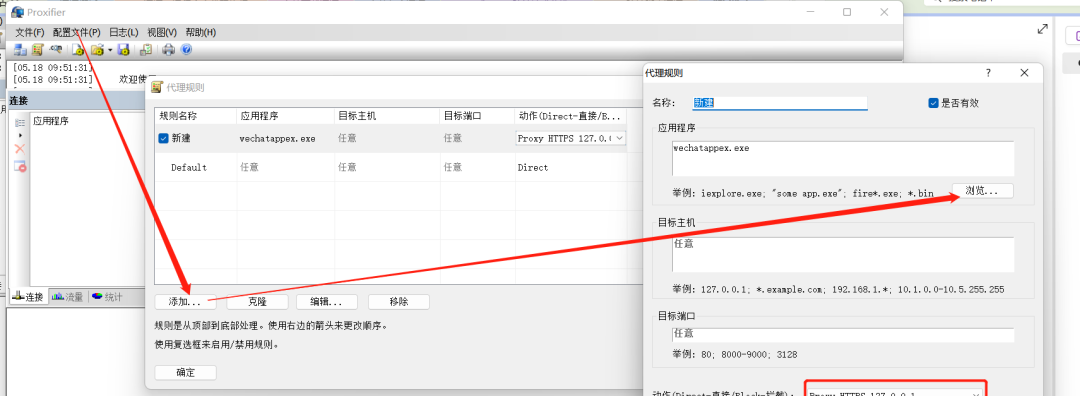Click the 目标主机 column header
The image size is (1080, 396).
[386, 116]
